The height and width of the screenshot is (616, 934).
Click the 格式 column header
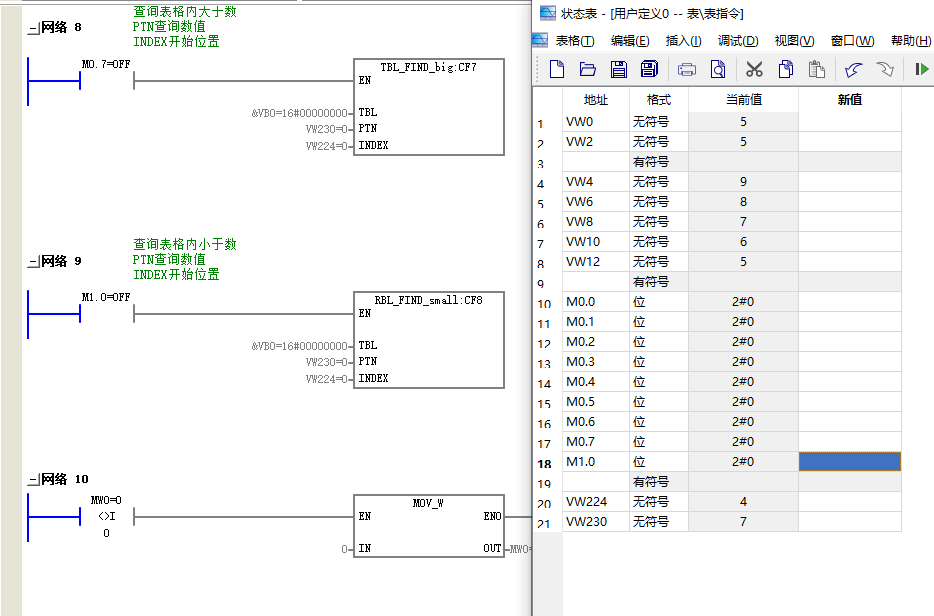pos(659,99)
